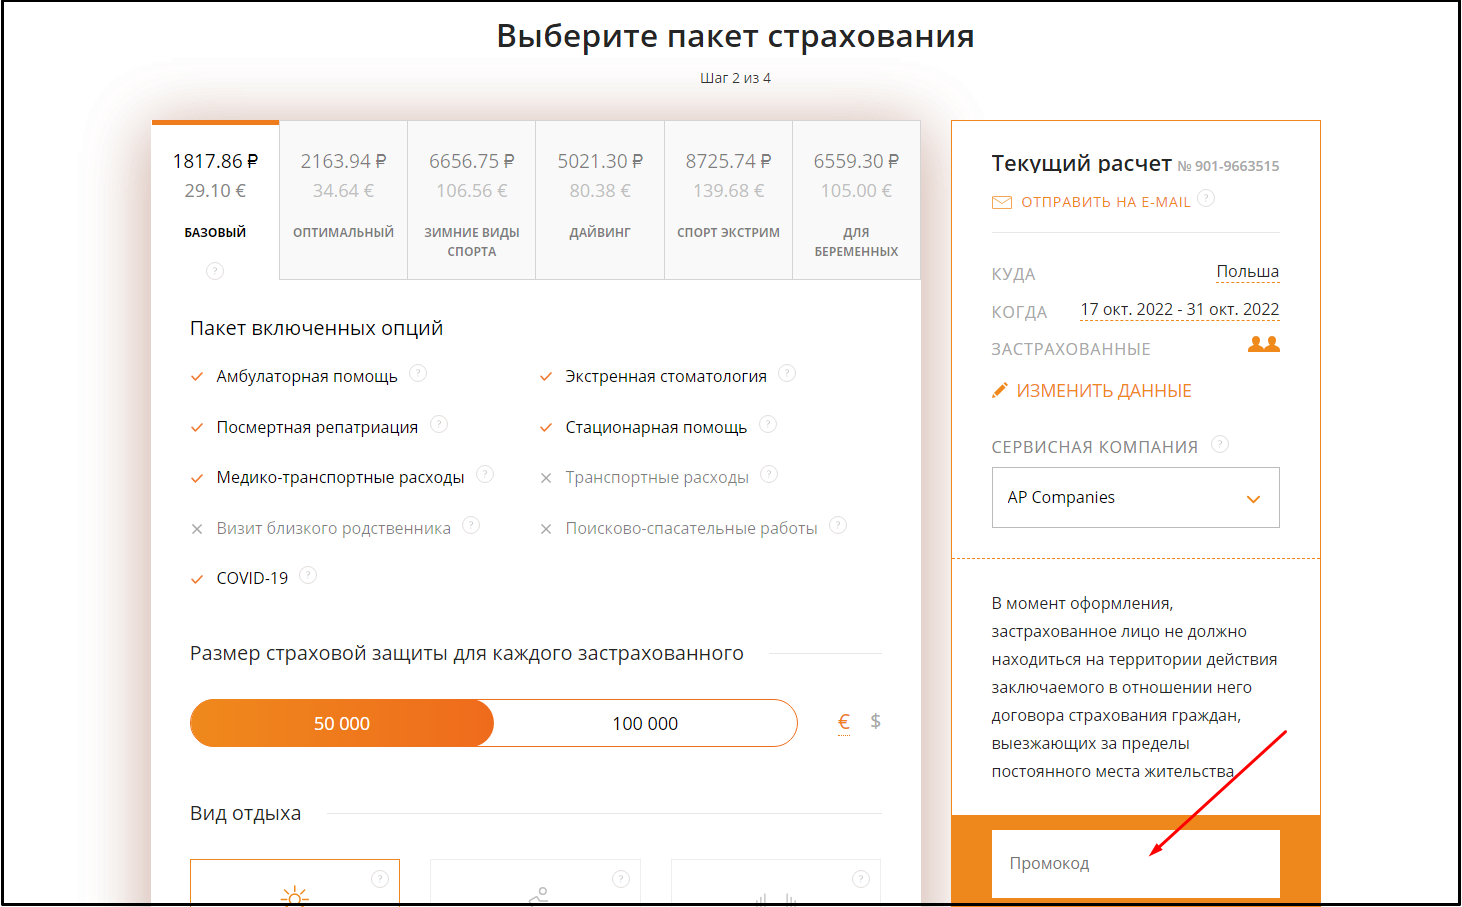This screenshot has height=907, width=1462.
Task: Show help for Поисково-спасательные работы
Action: 838,525
